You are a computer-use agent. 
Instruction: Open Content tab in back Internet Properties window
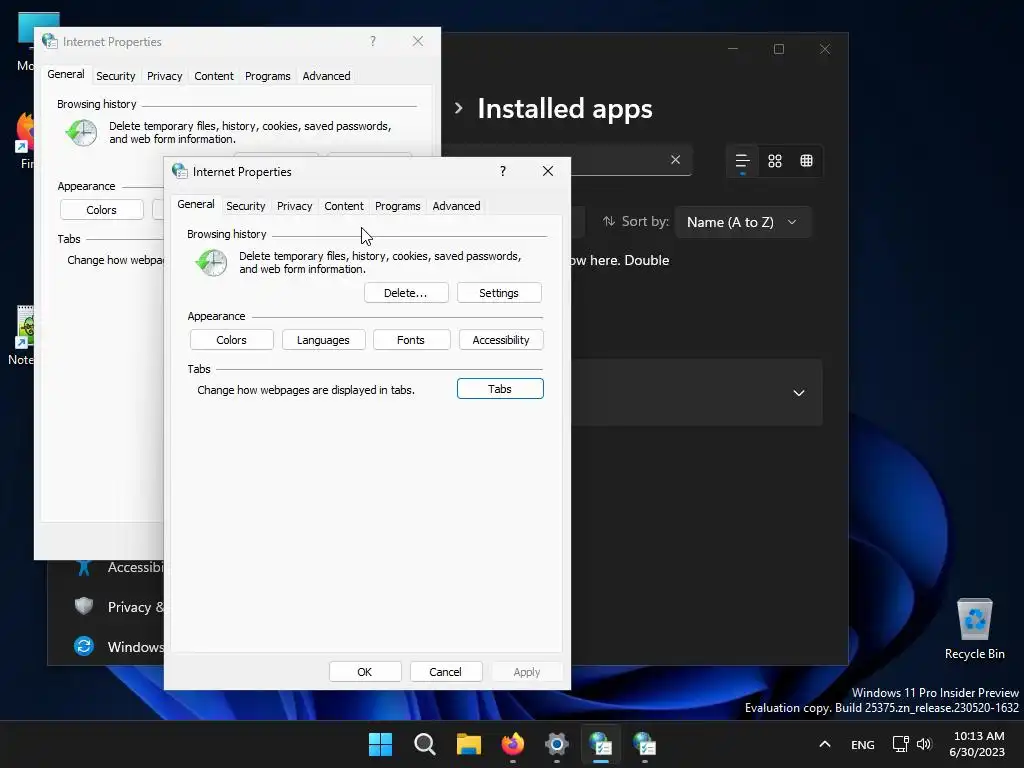214,76
